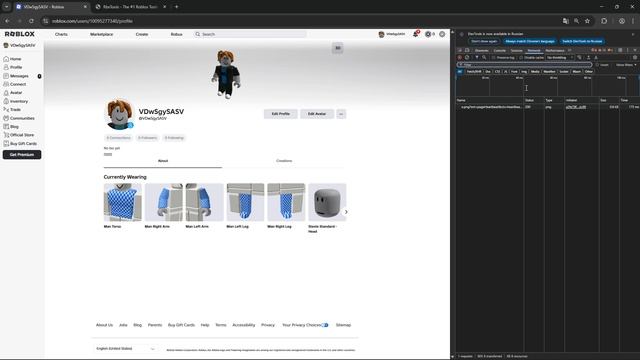Click the red network record button in DevTools
The height and width of the screenshot is (360, 640).
pos(460,58)
